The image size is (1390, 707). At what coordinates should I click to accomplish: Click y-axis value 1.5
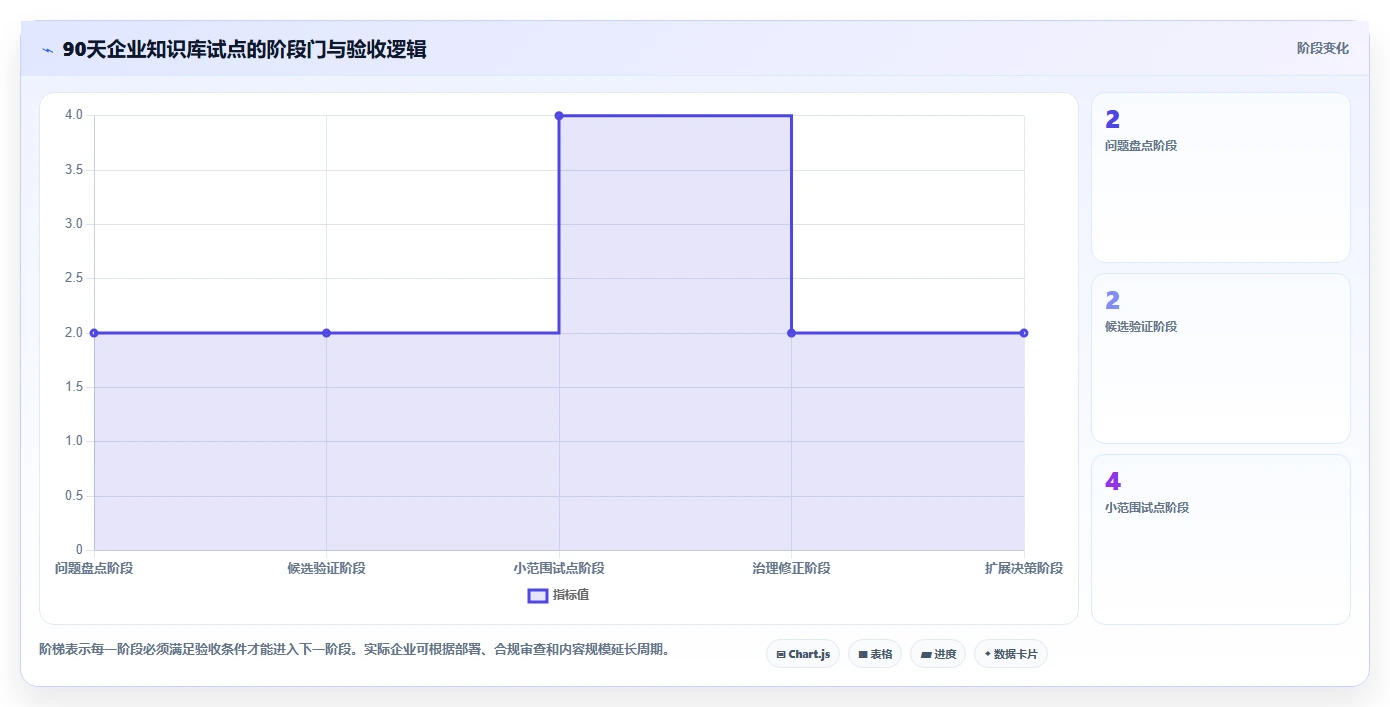(74, 387)
